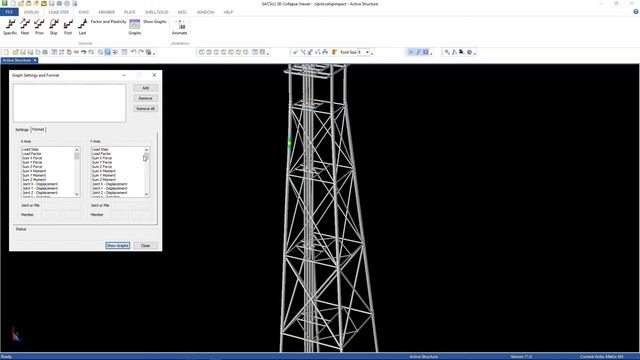The width and height of the screenshot is (640, 360).
Task: Click the Skip load step icon
Action: coord(53,27)
